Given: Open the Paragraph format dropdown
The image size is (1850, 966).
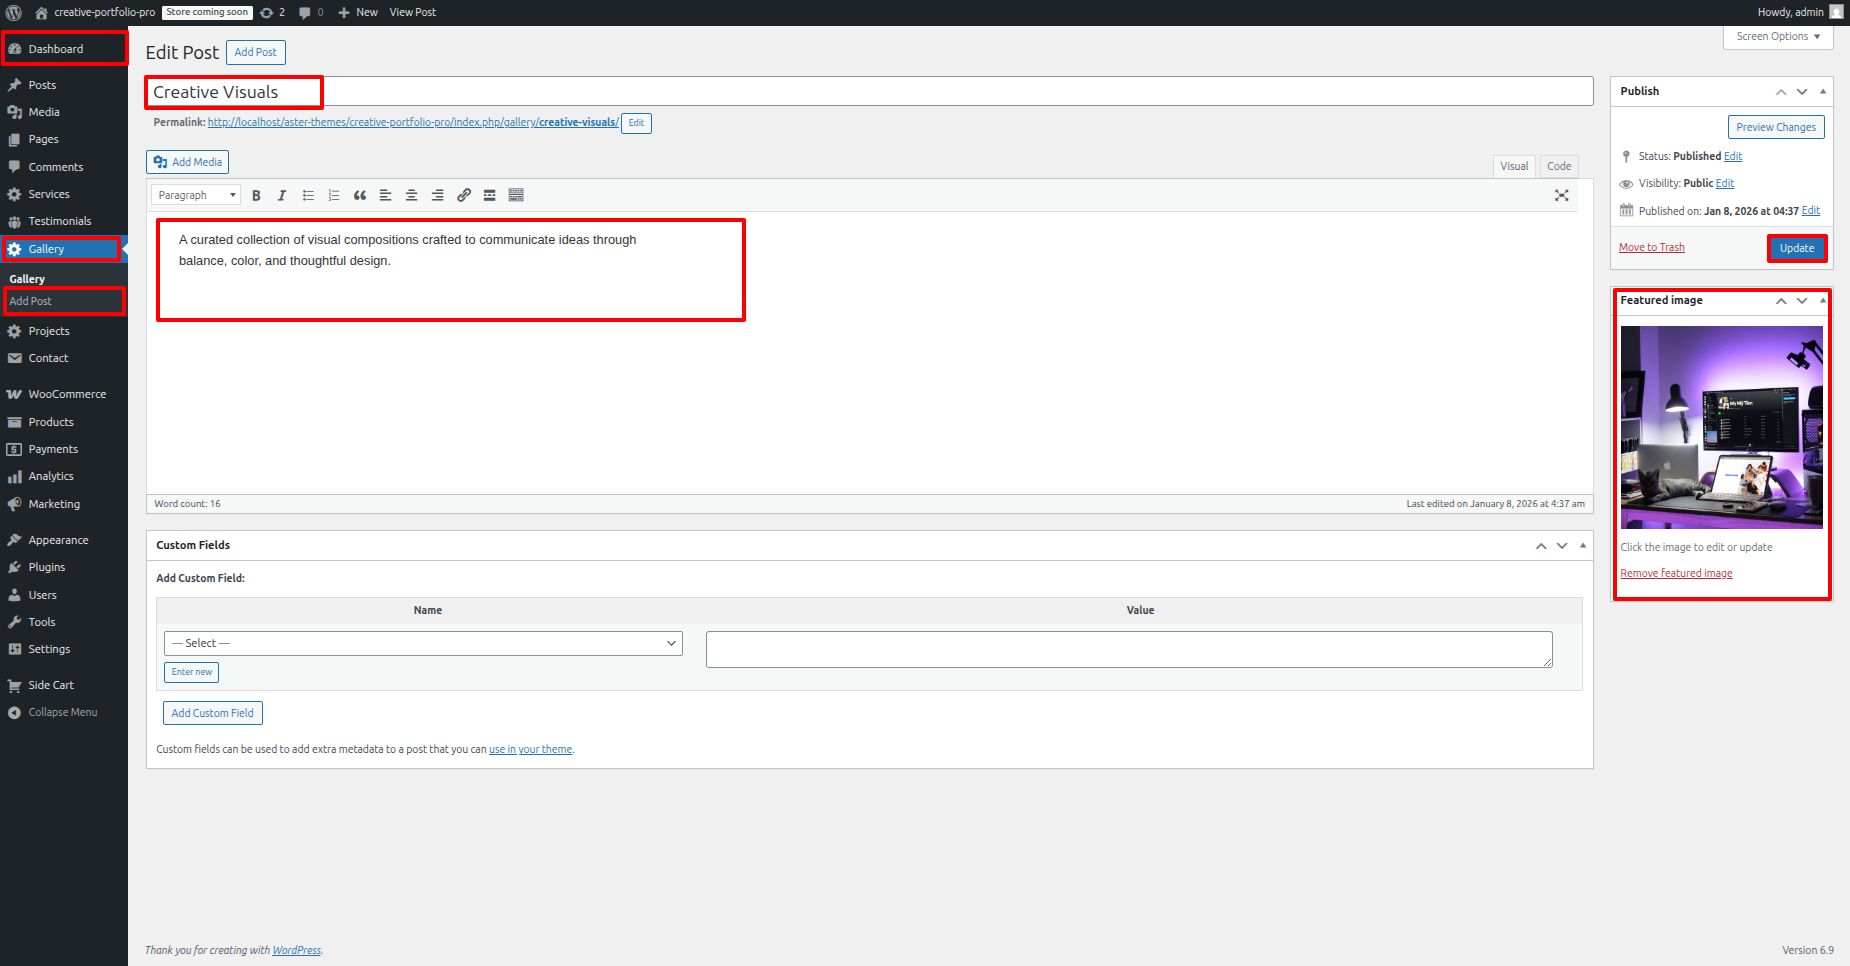Looking at the screenshot, I should pyautogui.click(x=196, y=196).
